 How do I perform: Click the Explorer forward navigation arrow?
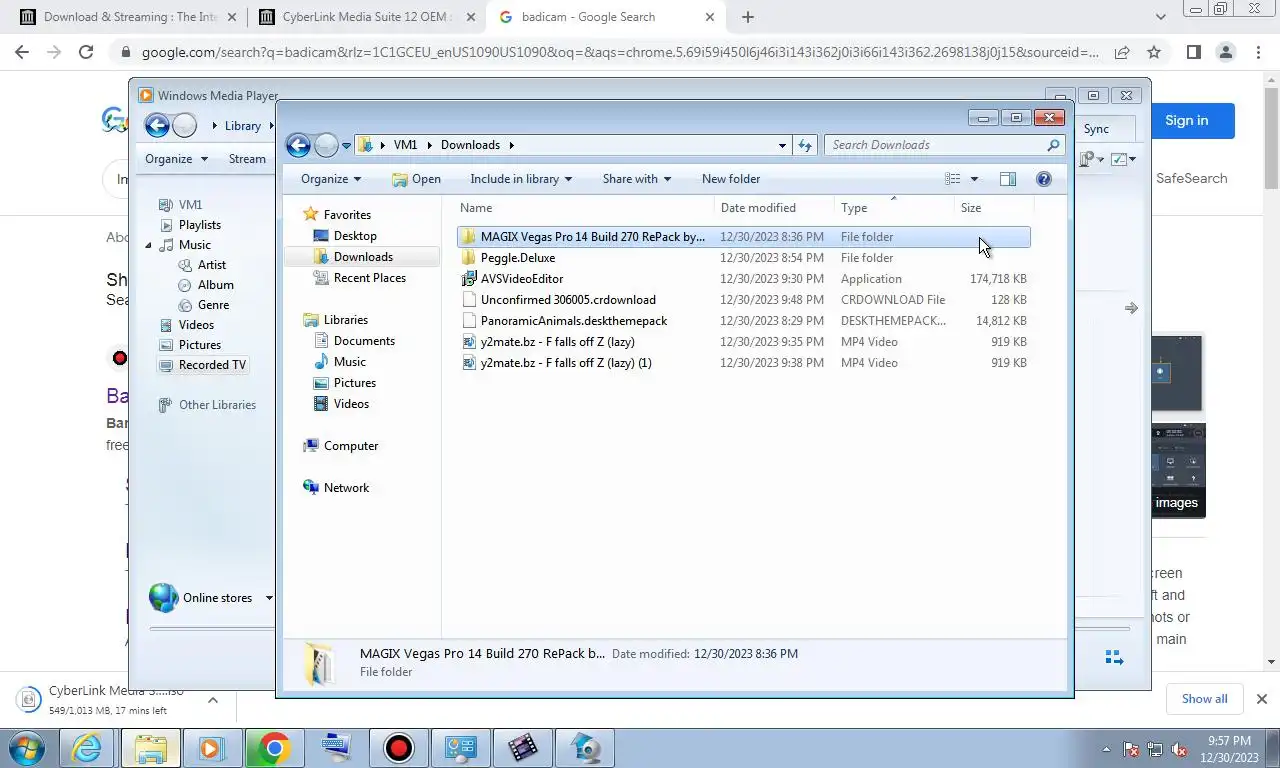tap(326, 145)
